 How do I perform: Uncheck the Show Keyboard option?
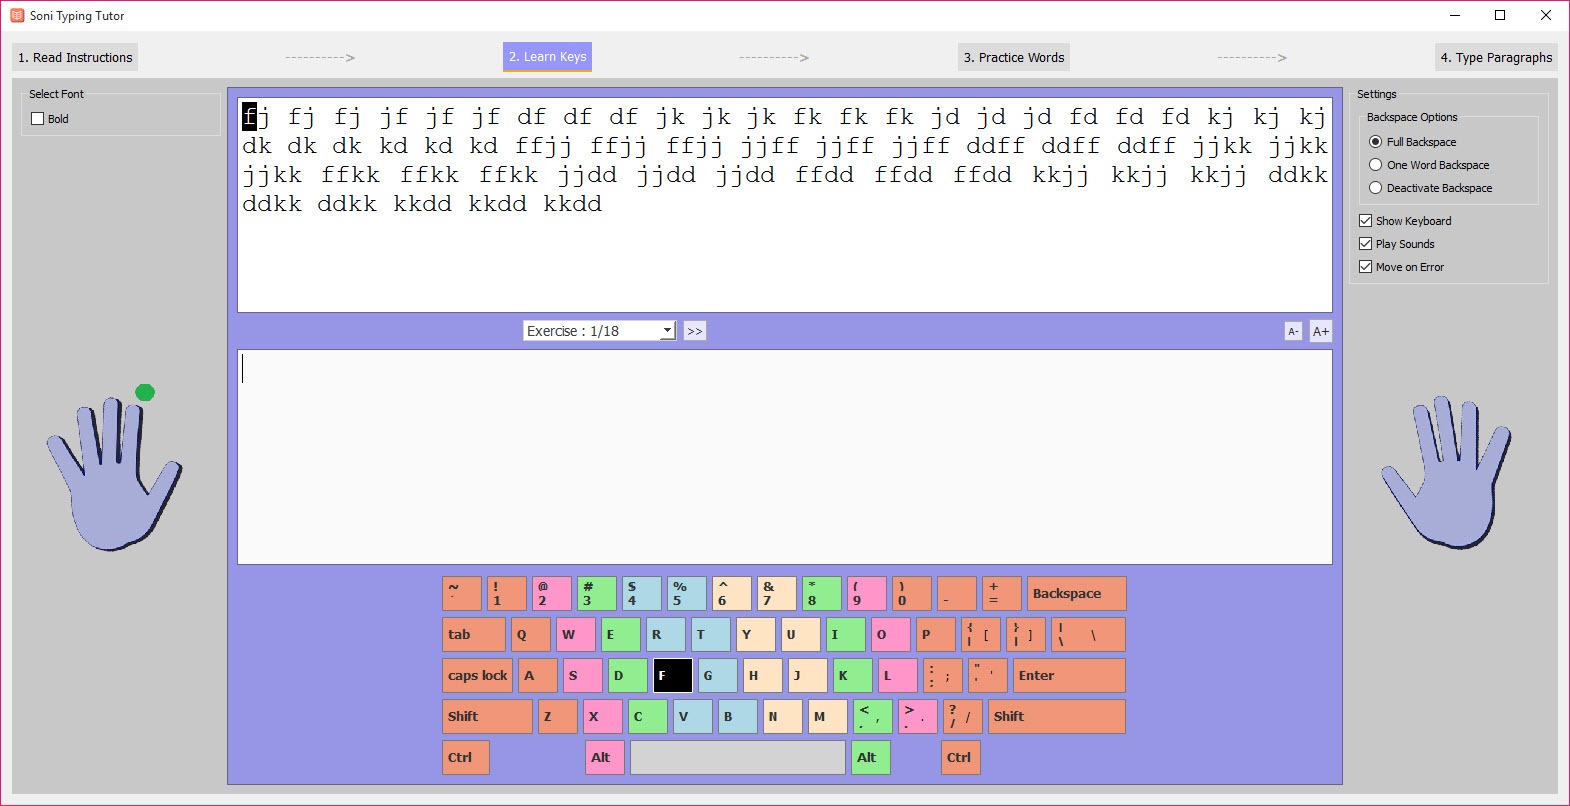[1365, 221]
